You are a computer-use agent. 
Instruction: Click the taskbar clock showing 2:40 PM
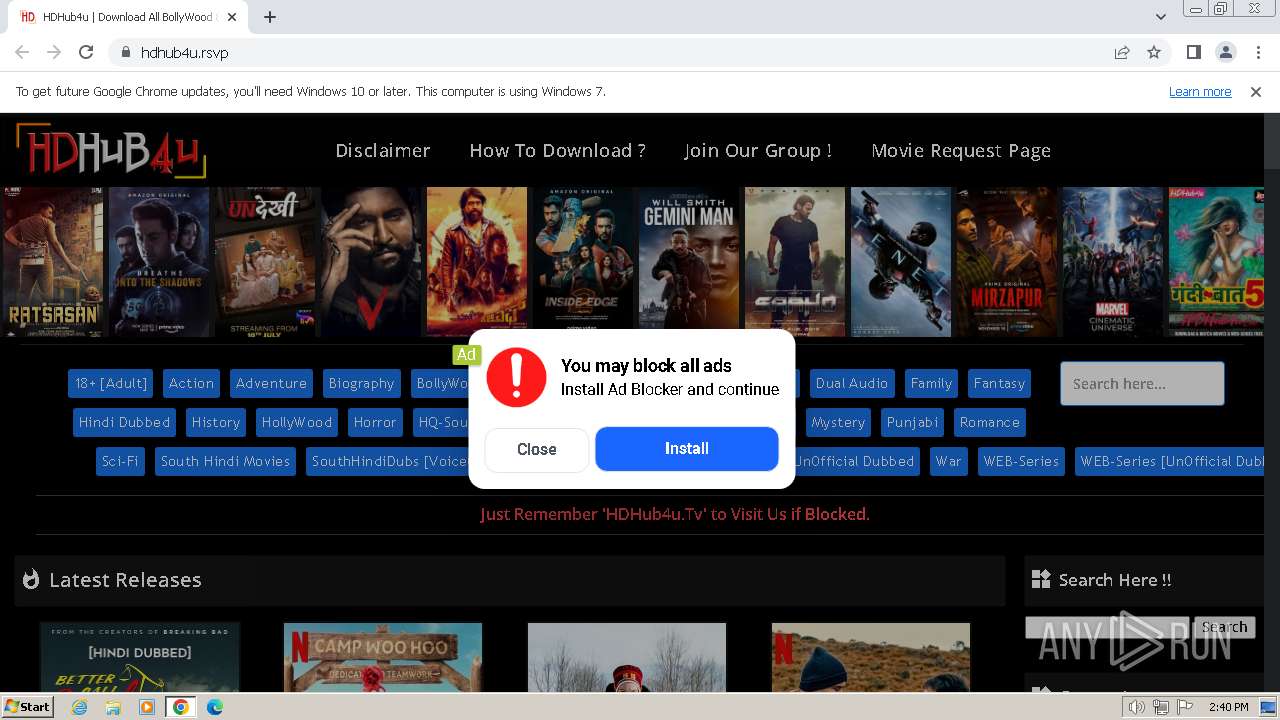click(x=1228, y=707)
